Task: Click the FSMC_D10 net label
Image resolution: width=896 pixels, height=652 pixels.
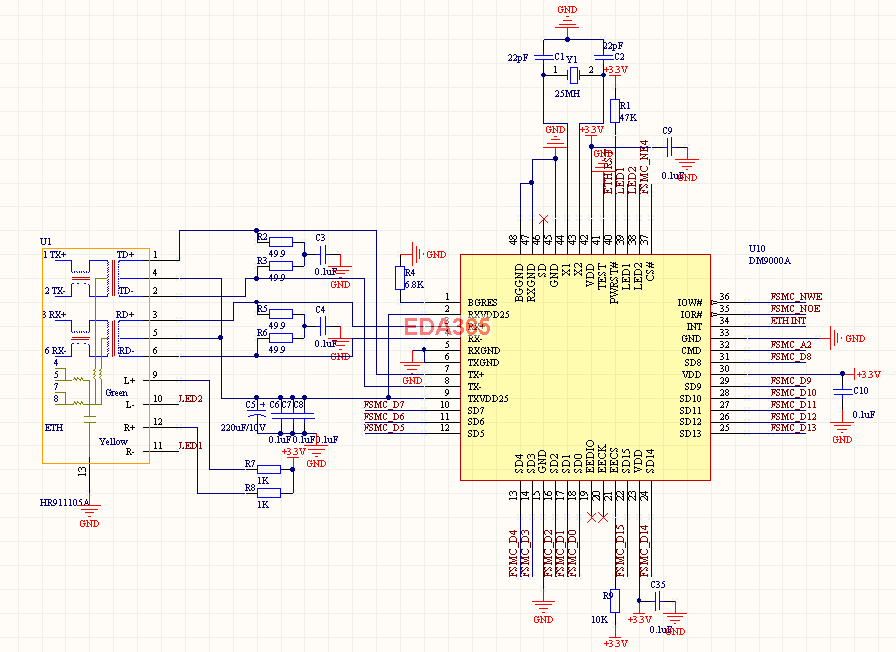Action: pyautogui.click(x=793, y=393)
